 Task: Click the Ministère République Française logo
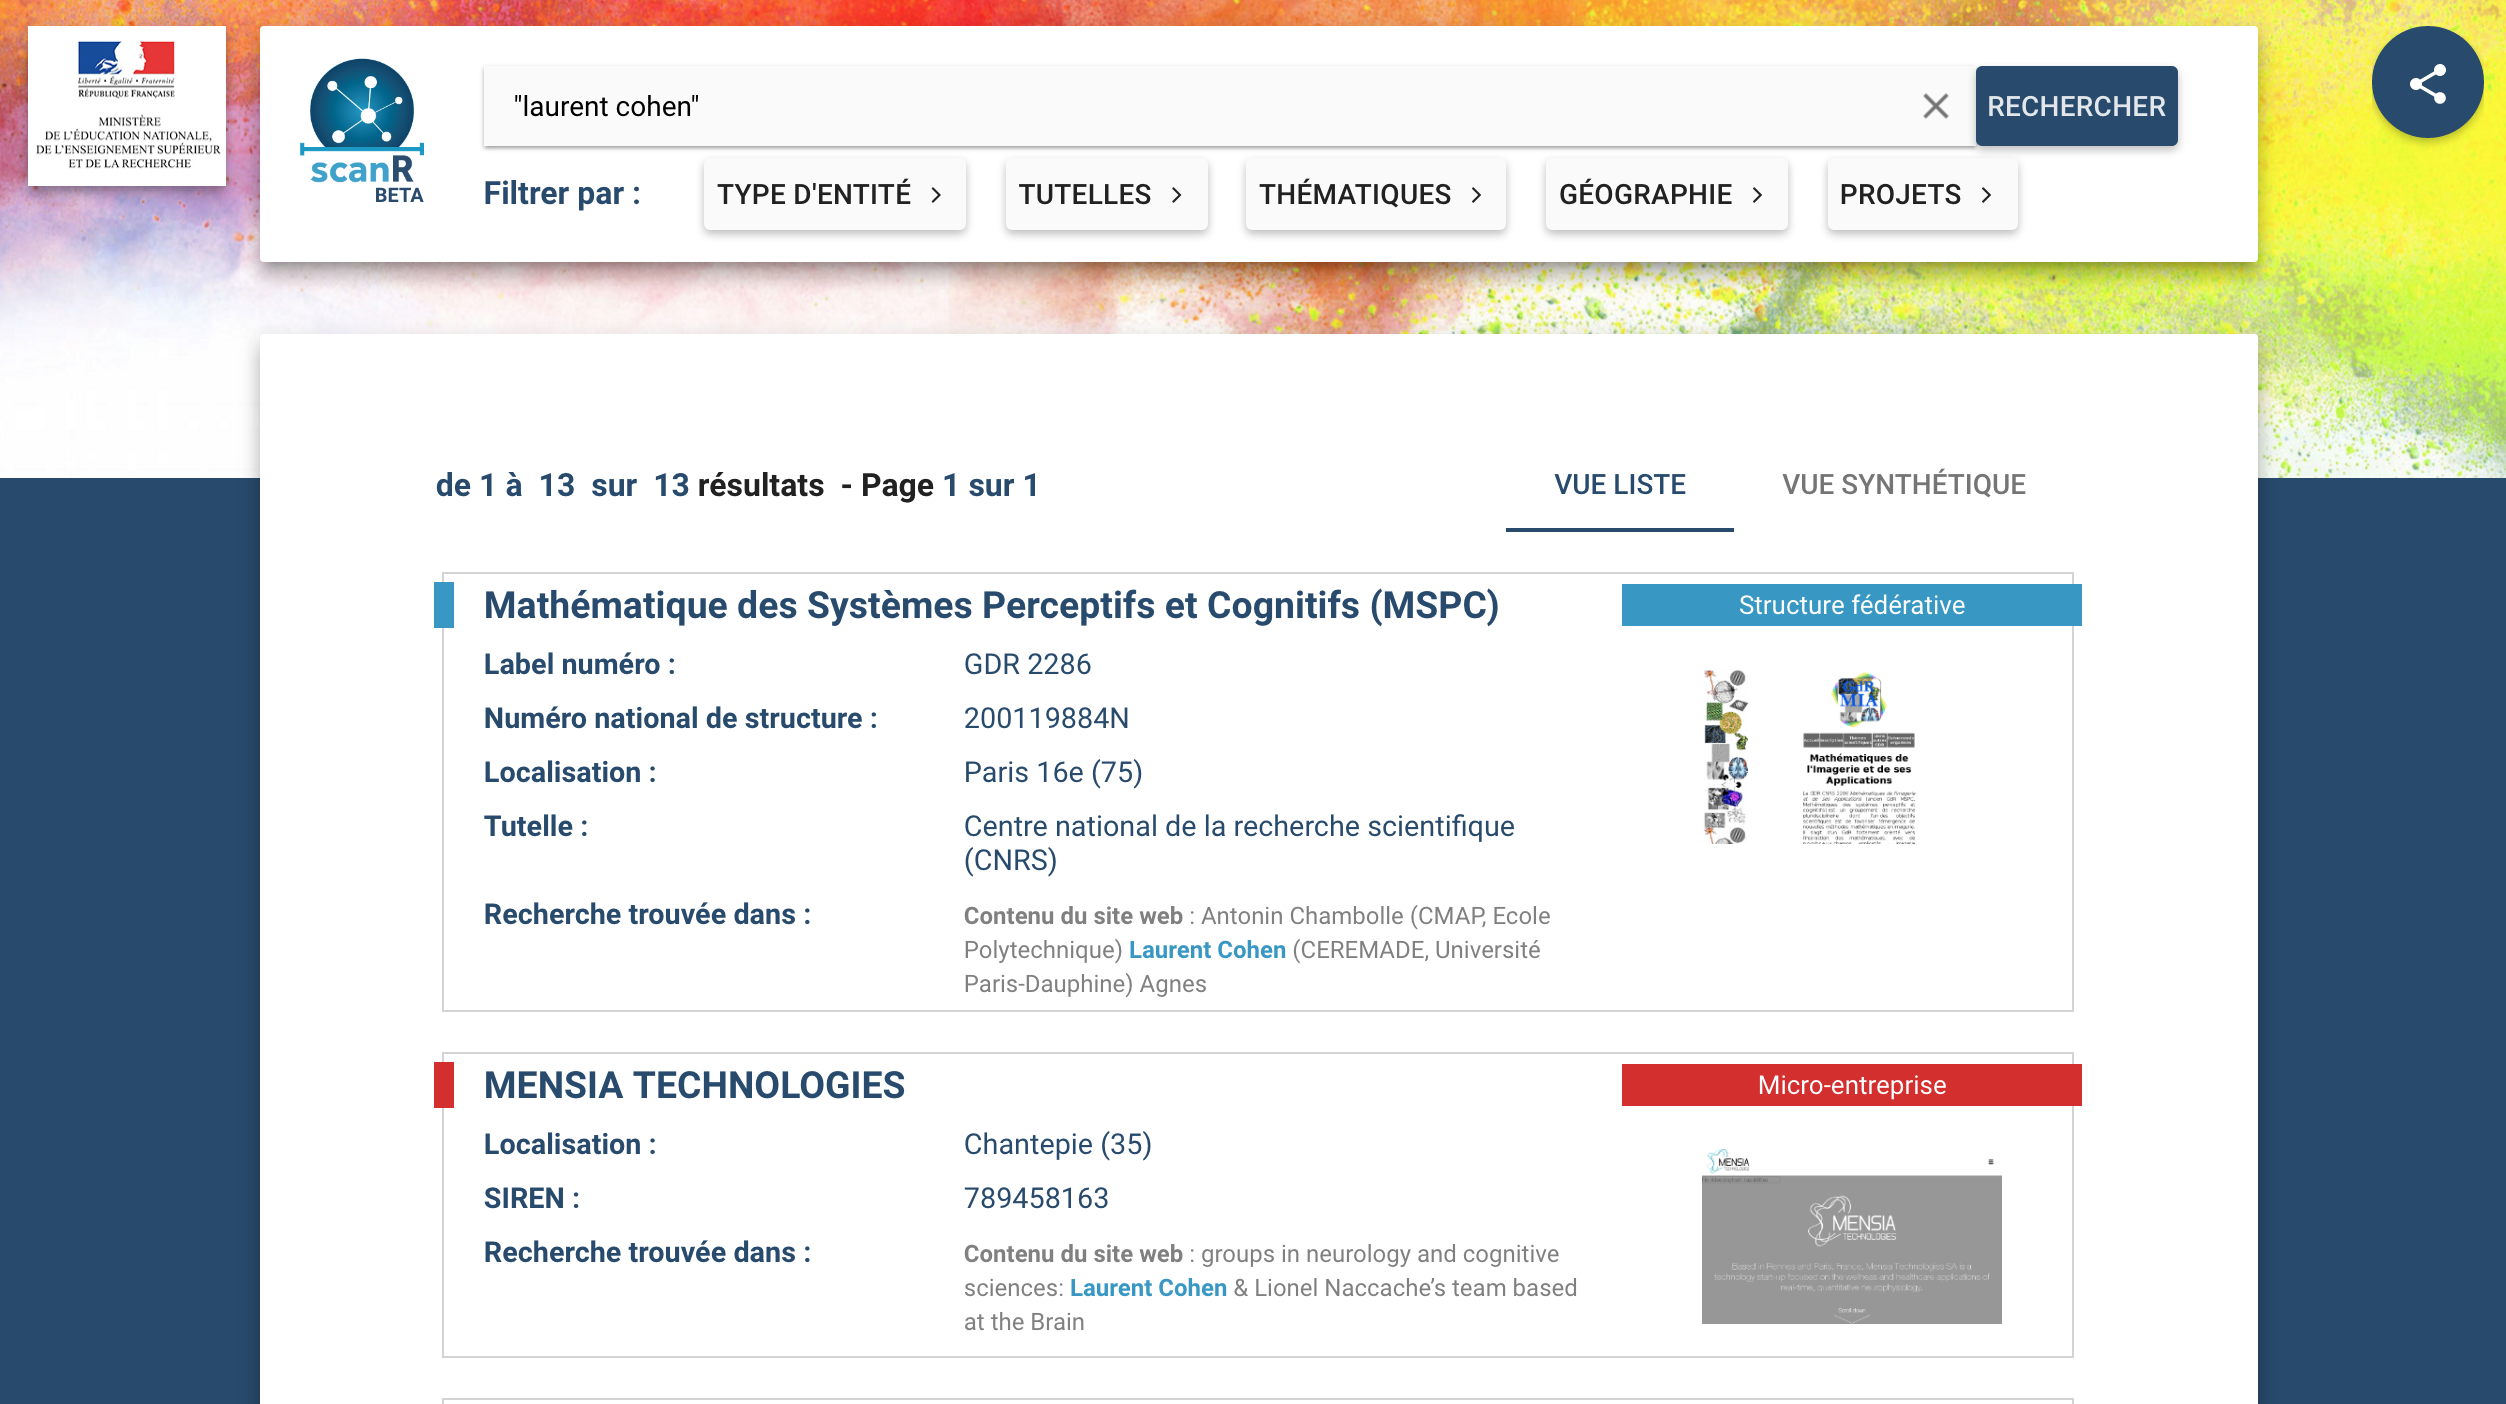click(x=127, y=106)
